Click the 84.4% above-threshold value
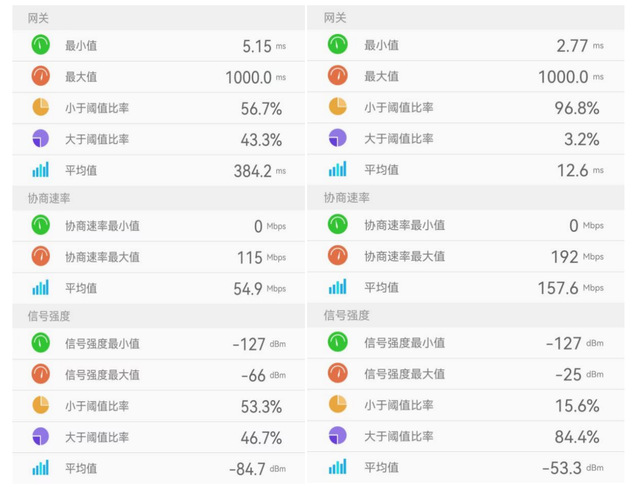This screenshot has width=638, height=487. pyautogui.click(x=577, y=436)
